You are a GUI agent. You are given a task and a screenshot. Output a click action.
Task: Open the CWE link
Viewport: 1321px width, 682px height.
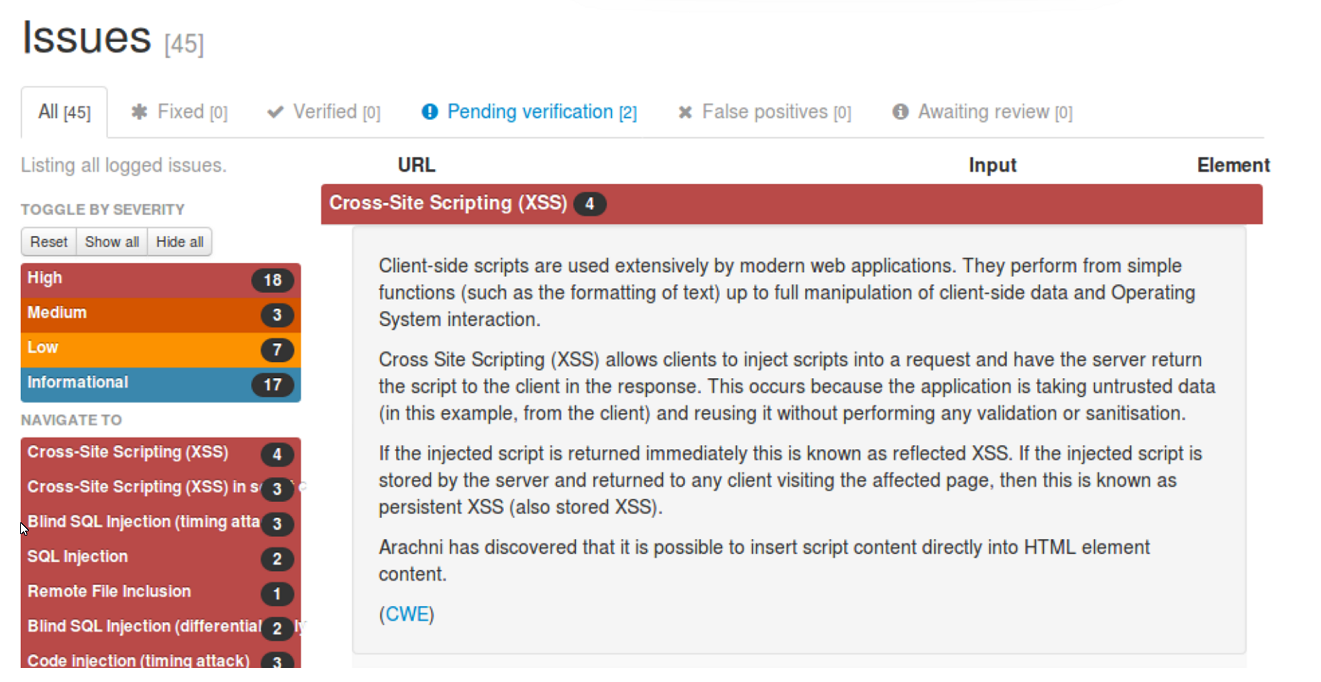pos(407,615)
